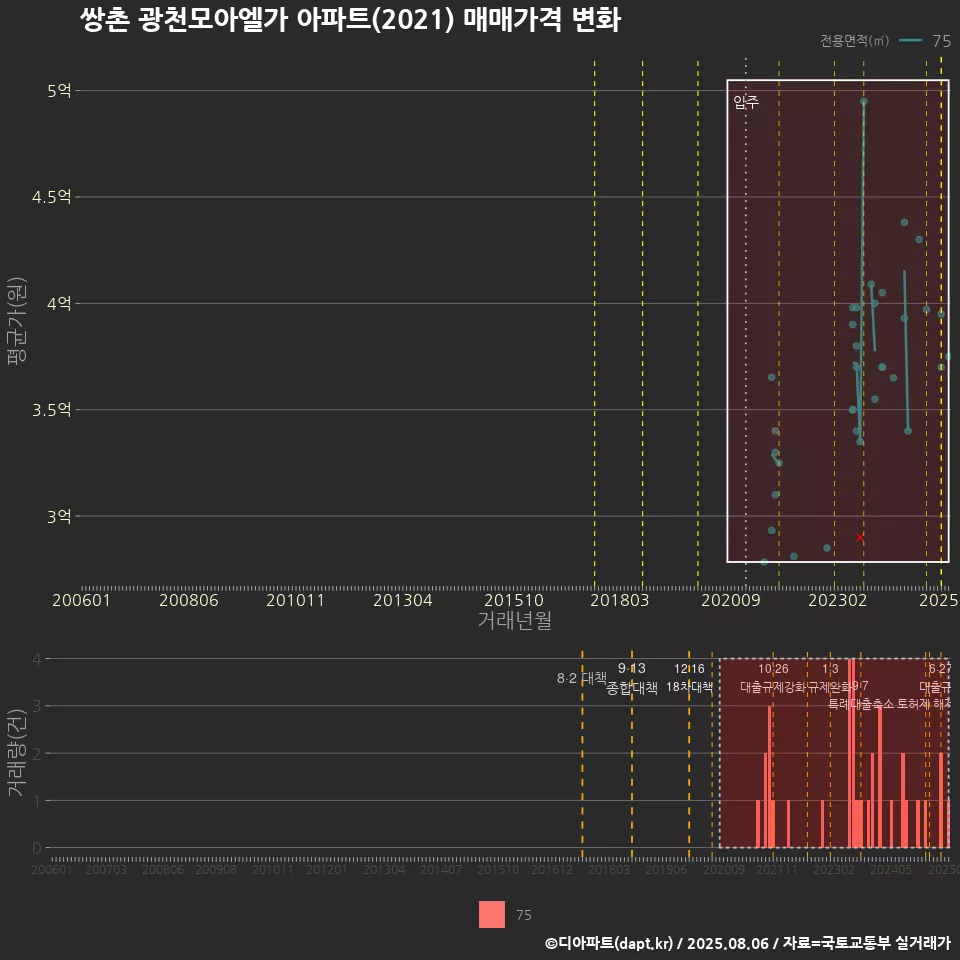Image resolution: width=960 pixels, height=960 pixels.
Task: Click the 202111 label on the volume chart axis
Action: (x=776, y=869)
